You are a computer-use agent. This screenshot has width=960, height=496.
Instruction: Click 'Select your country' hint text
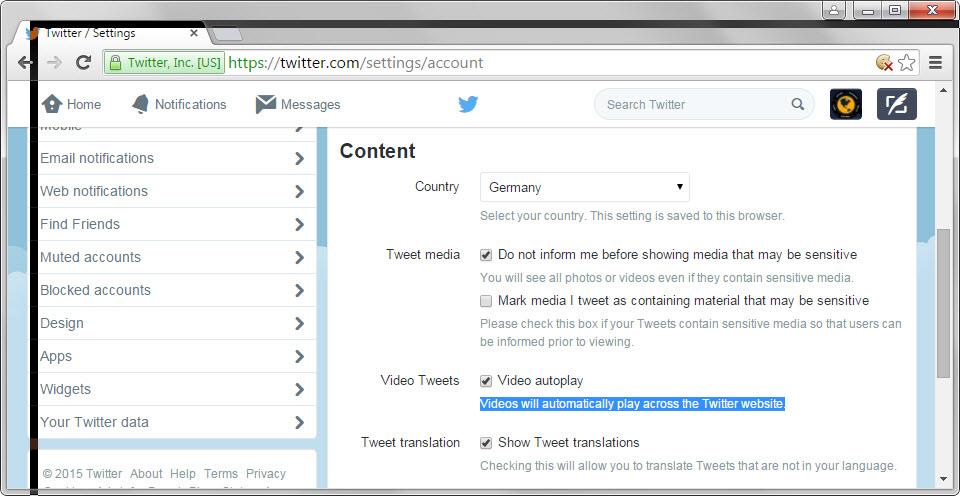[632, 216]
